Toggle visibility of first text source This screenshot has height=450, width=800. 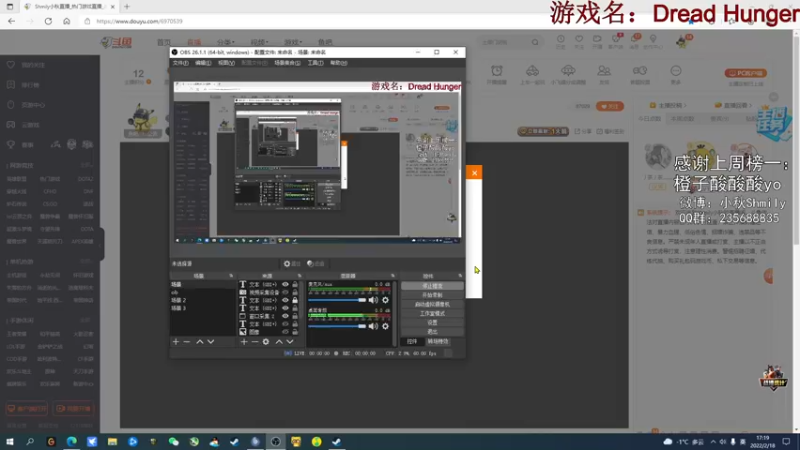click(285, 285)
